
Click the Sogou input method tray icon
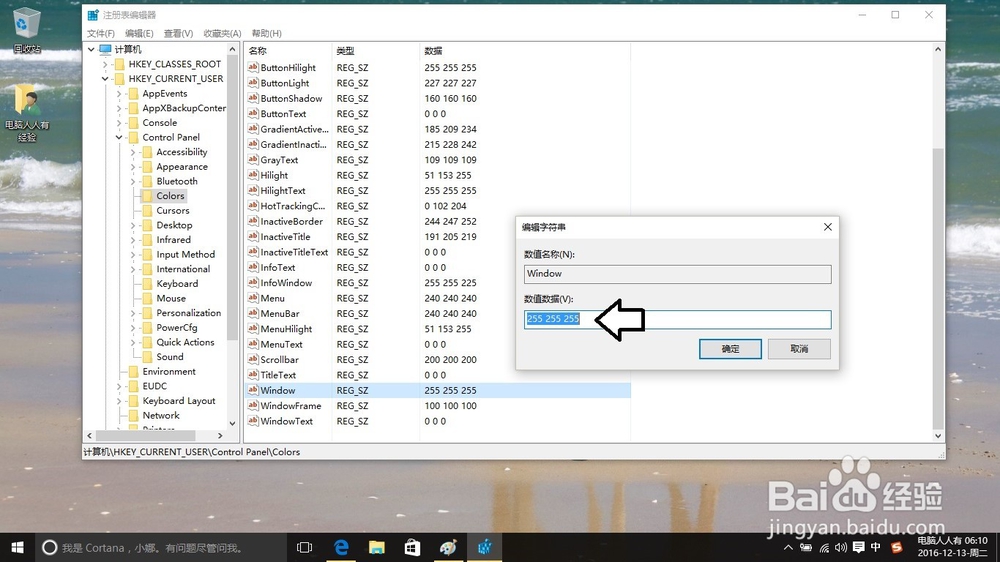point(897,547)
